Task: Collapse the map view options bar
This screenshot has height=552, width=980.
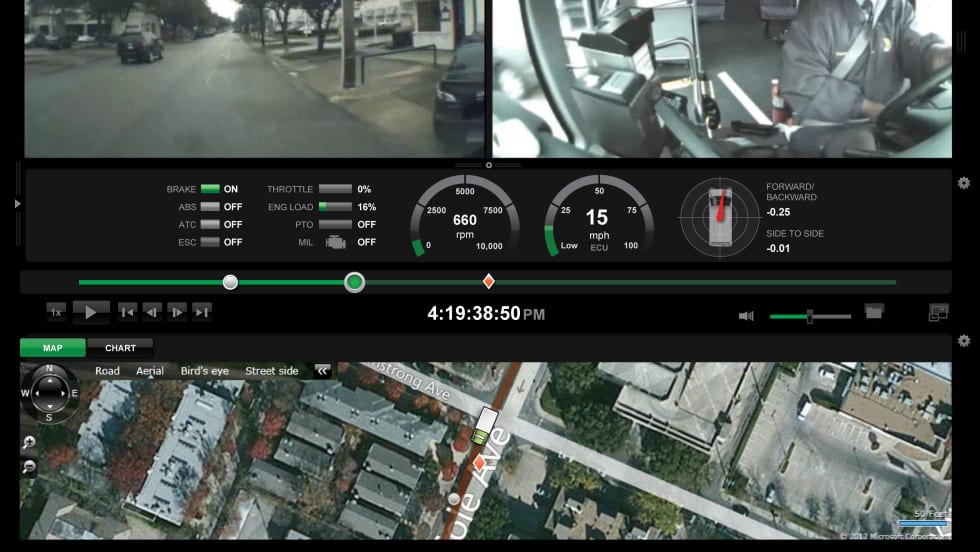Action: (x=322, y=371)
